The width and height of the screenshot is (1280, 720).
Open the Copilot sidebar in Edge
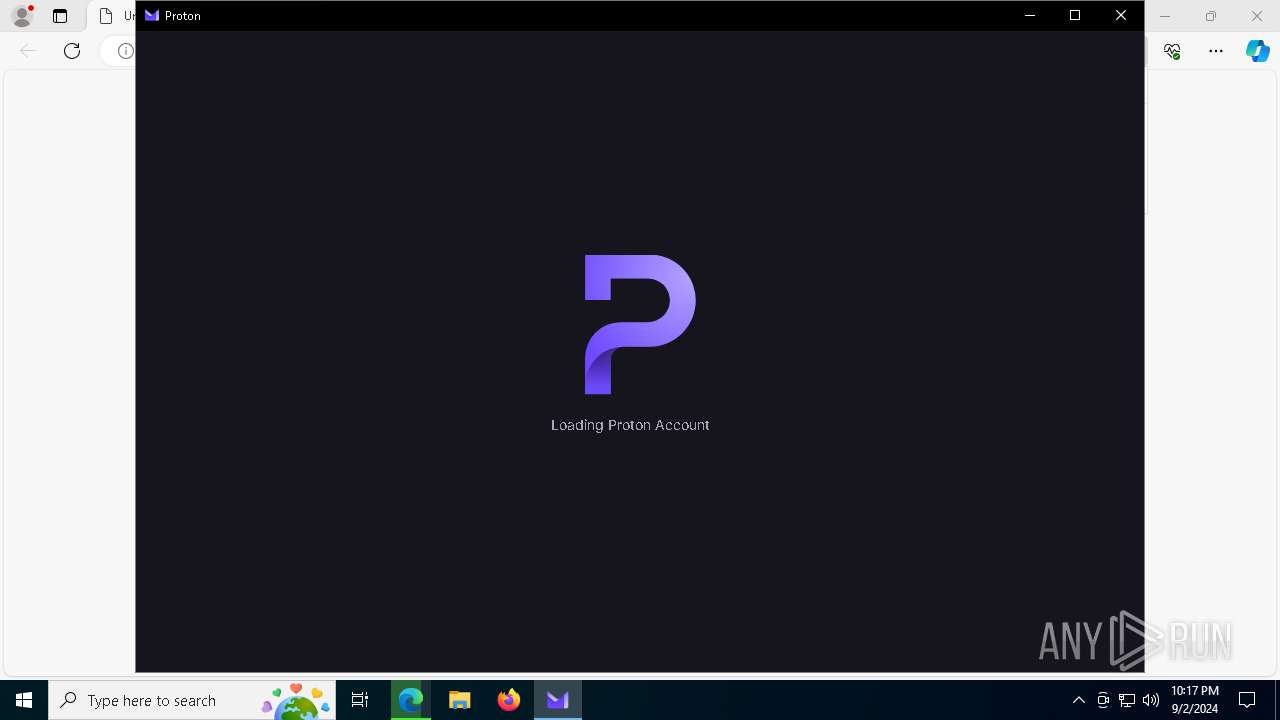(x=1257, y=51)
